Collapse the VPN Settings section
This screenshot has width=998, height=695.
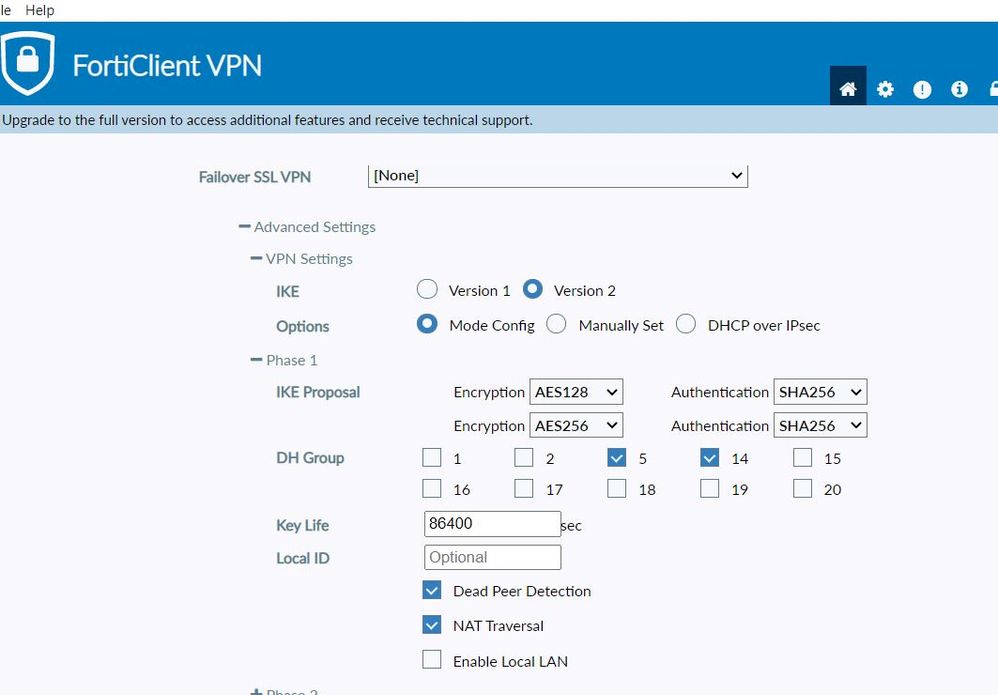pos(301,258)
